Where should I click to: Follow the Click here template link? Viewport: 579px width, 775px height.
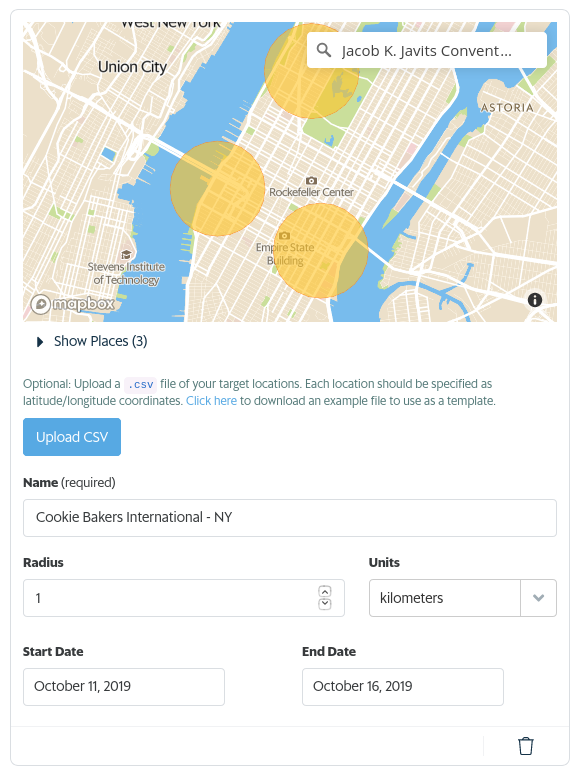211,401
